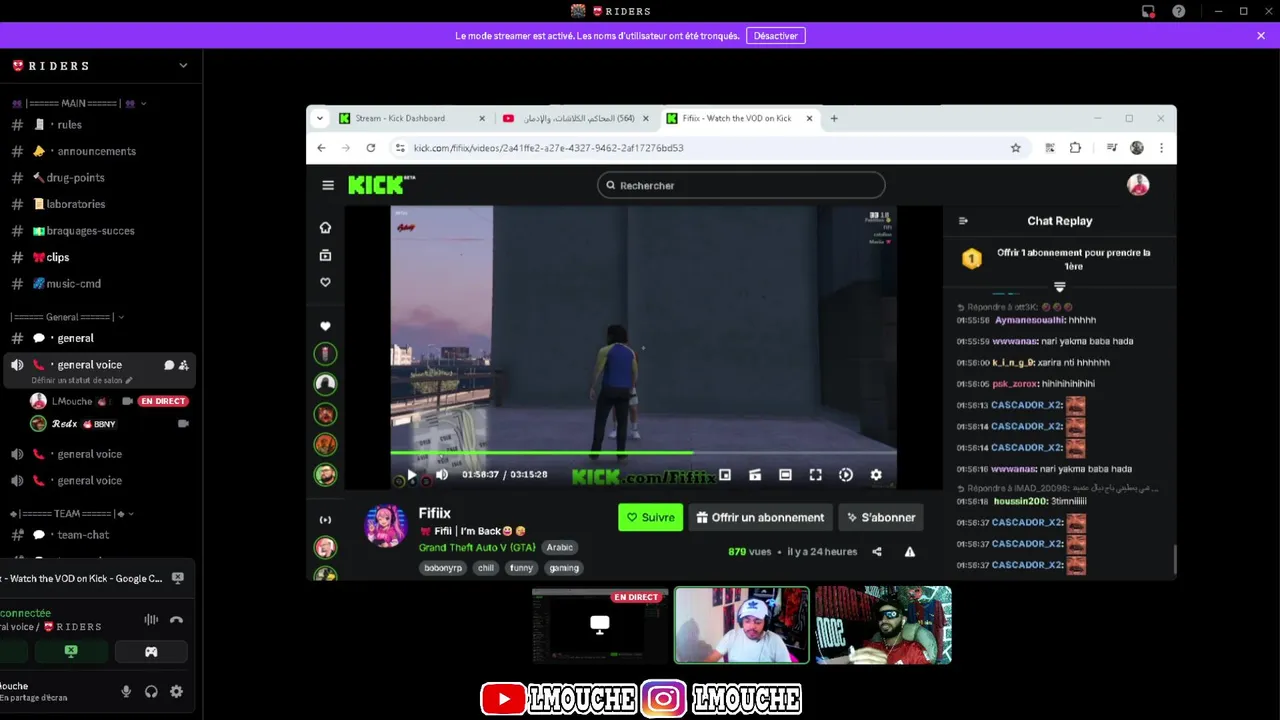Open Kick following heart icon in sidebar
The height and width of the screenshot is (720, 1280).
[x=325, y=282]
